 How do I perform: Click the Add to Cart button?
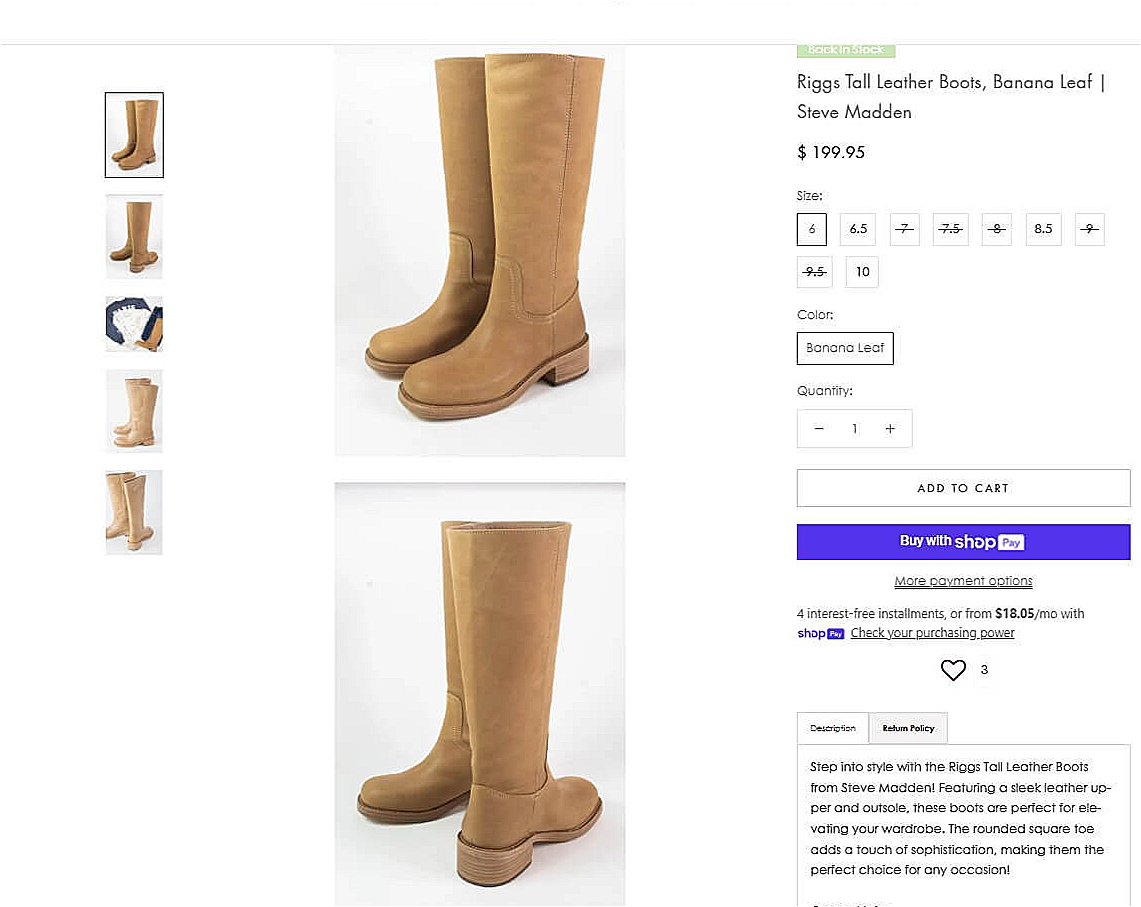pos(963,488)
